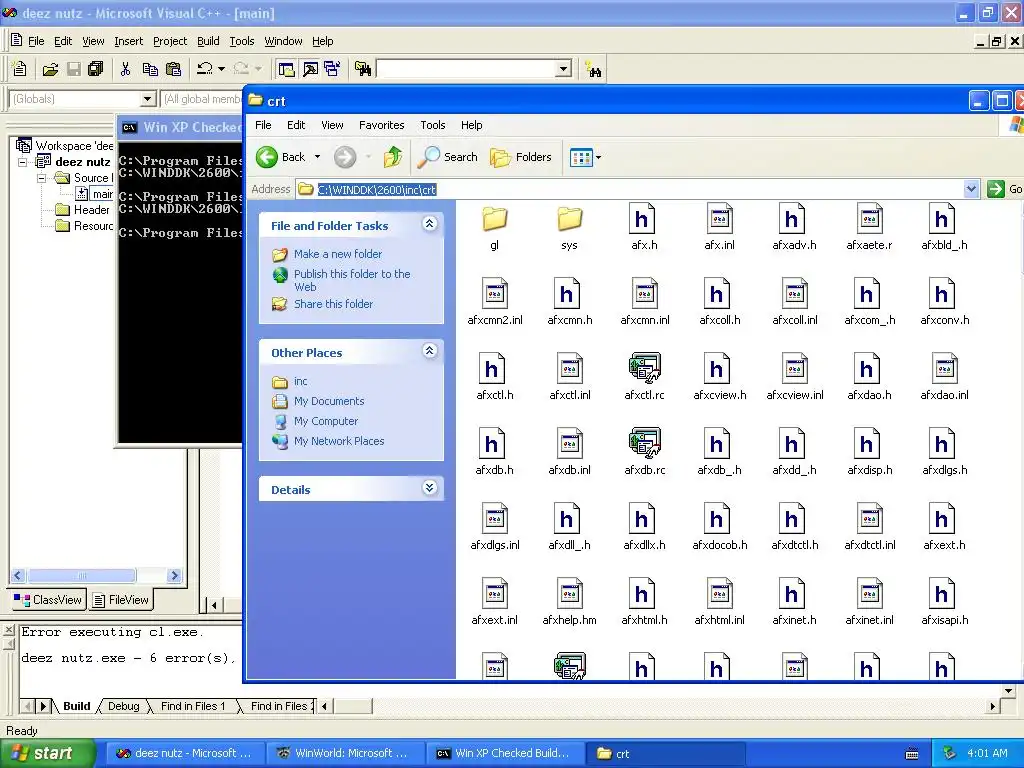Click the Start button

pos(48,753)
